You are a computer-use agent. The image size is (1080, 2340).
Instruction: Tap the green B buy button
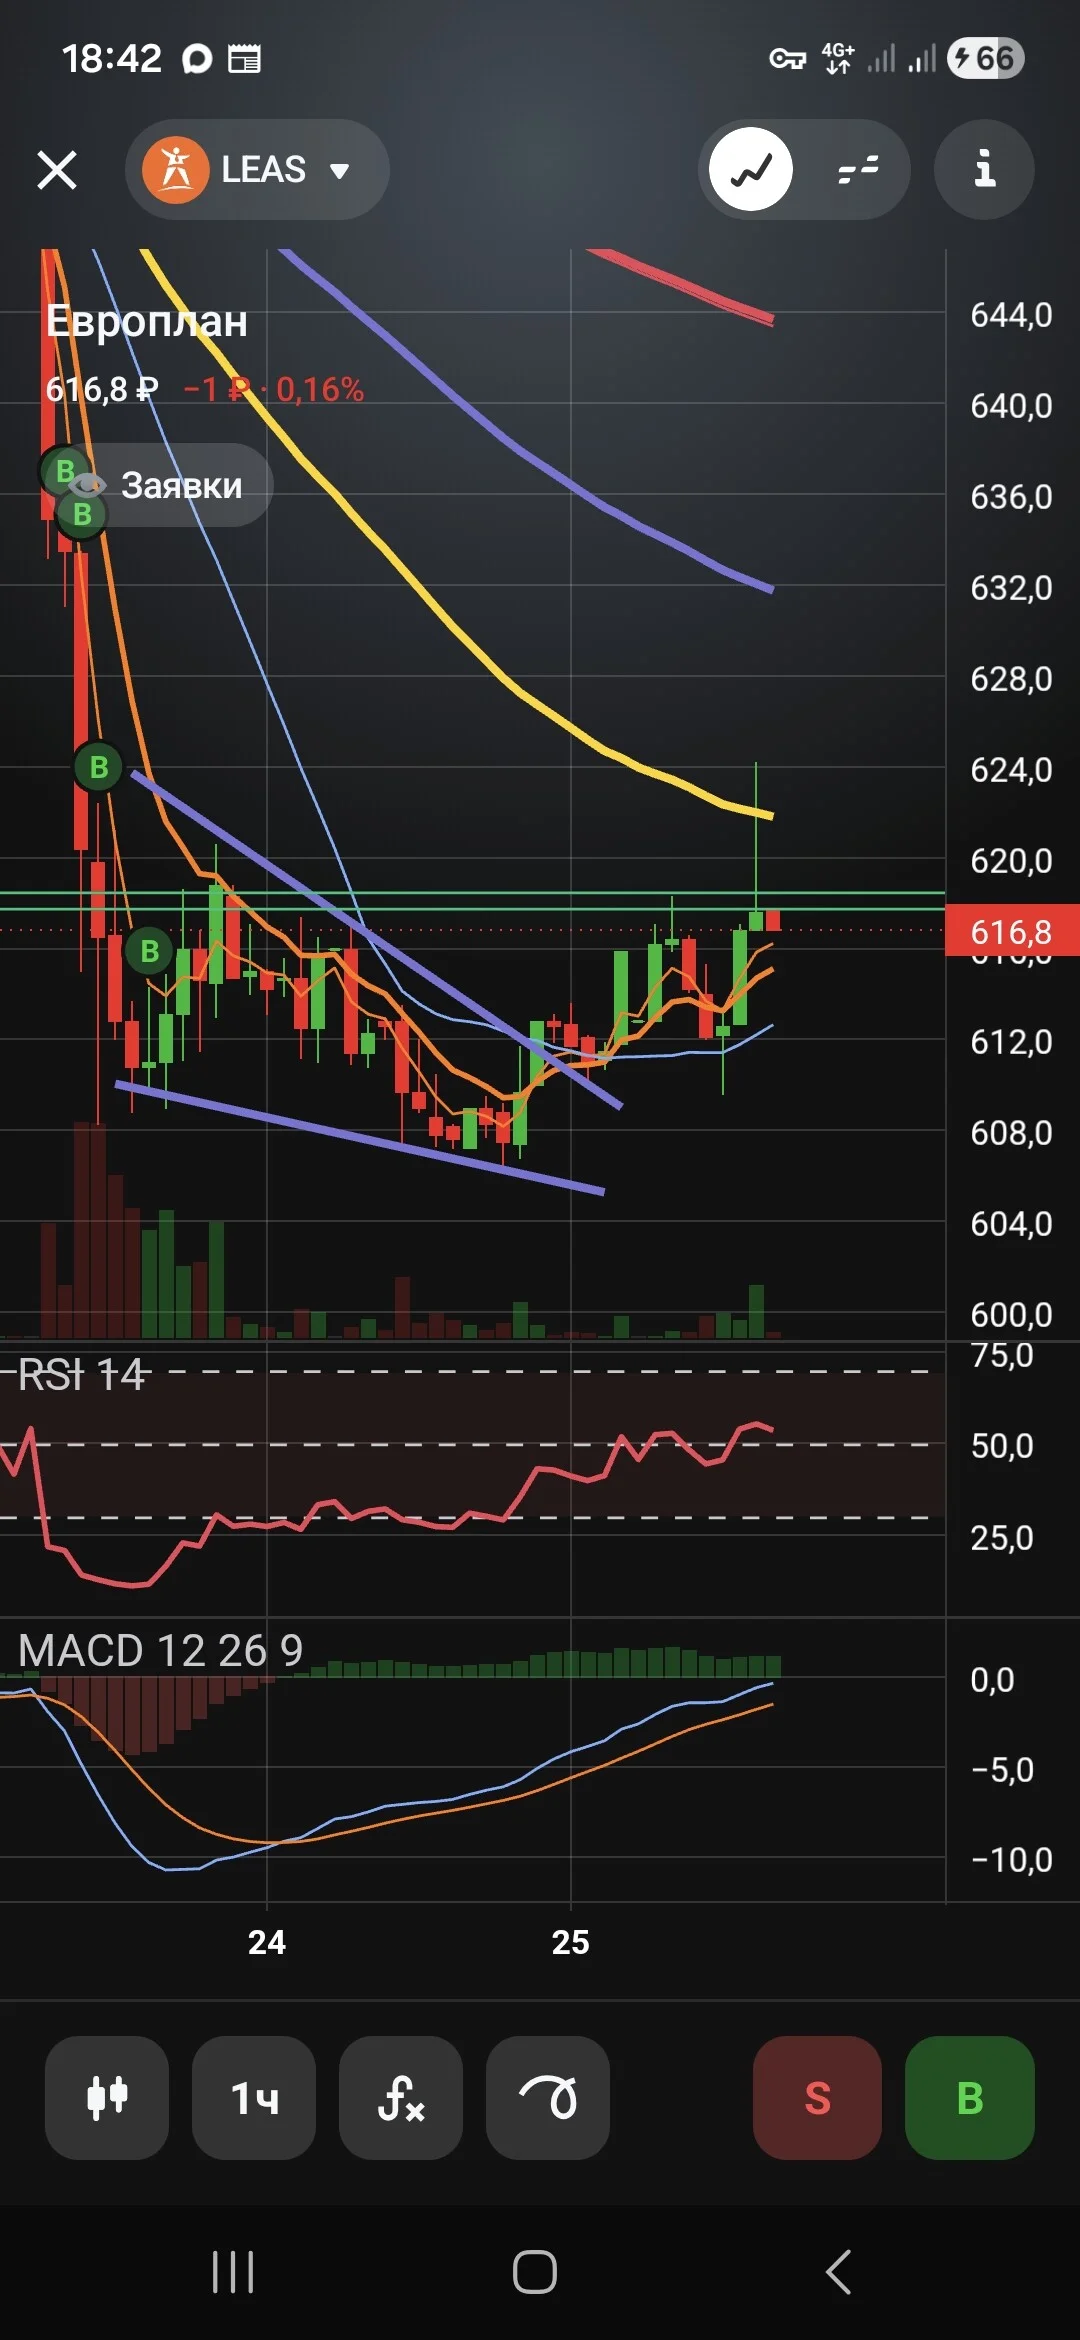[970, 2097]
